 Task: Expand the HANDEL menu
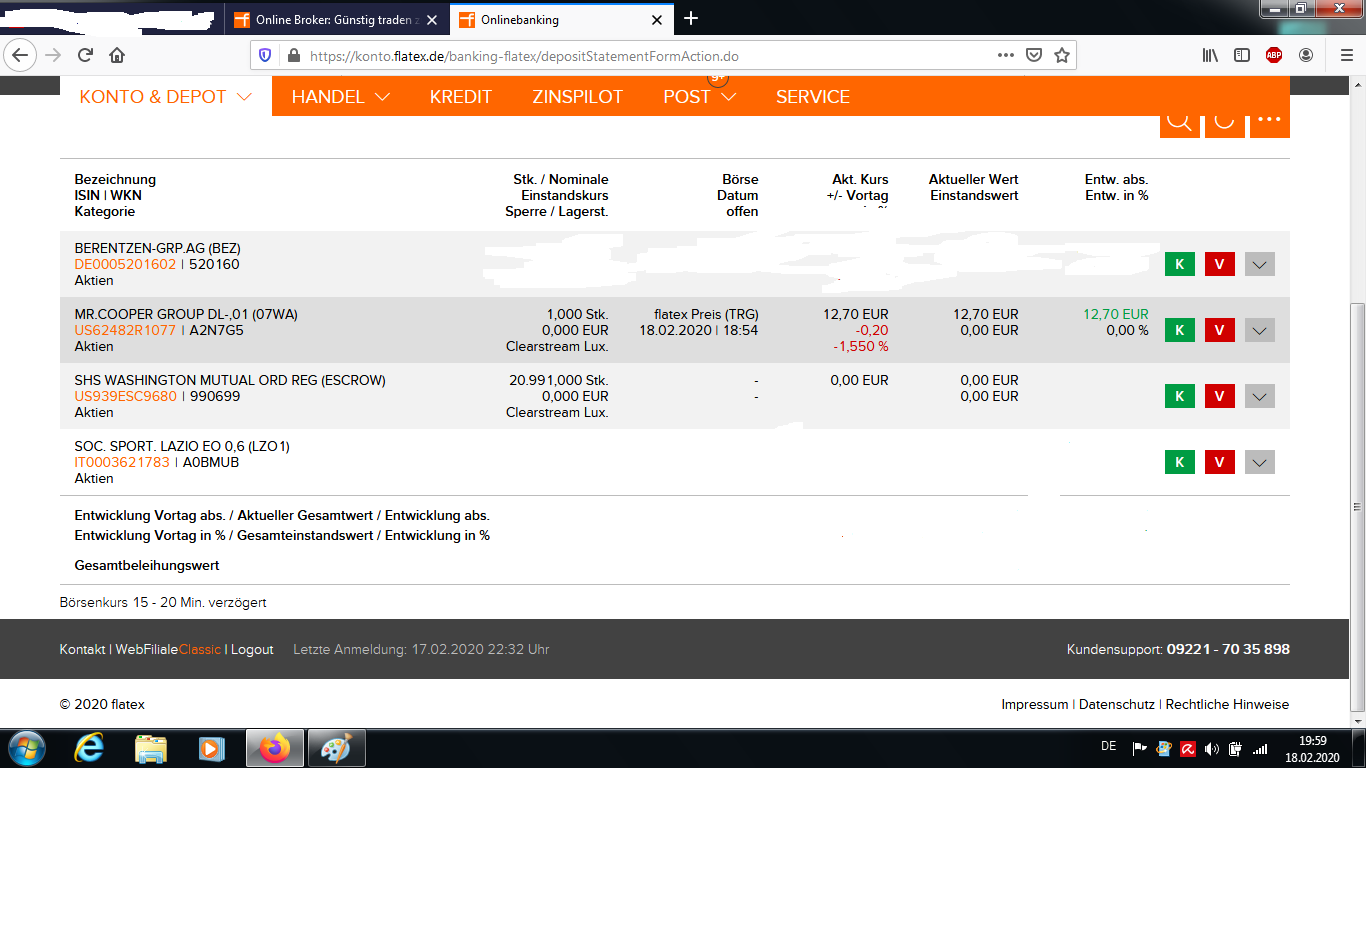pyautogui.click(x=341, y=97)
